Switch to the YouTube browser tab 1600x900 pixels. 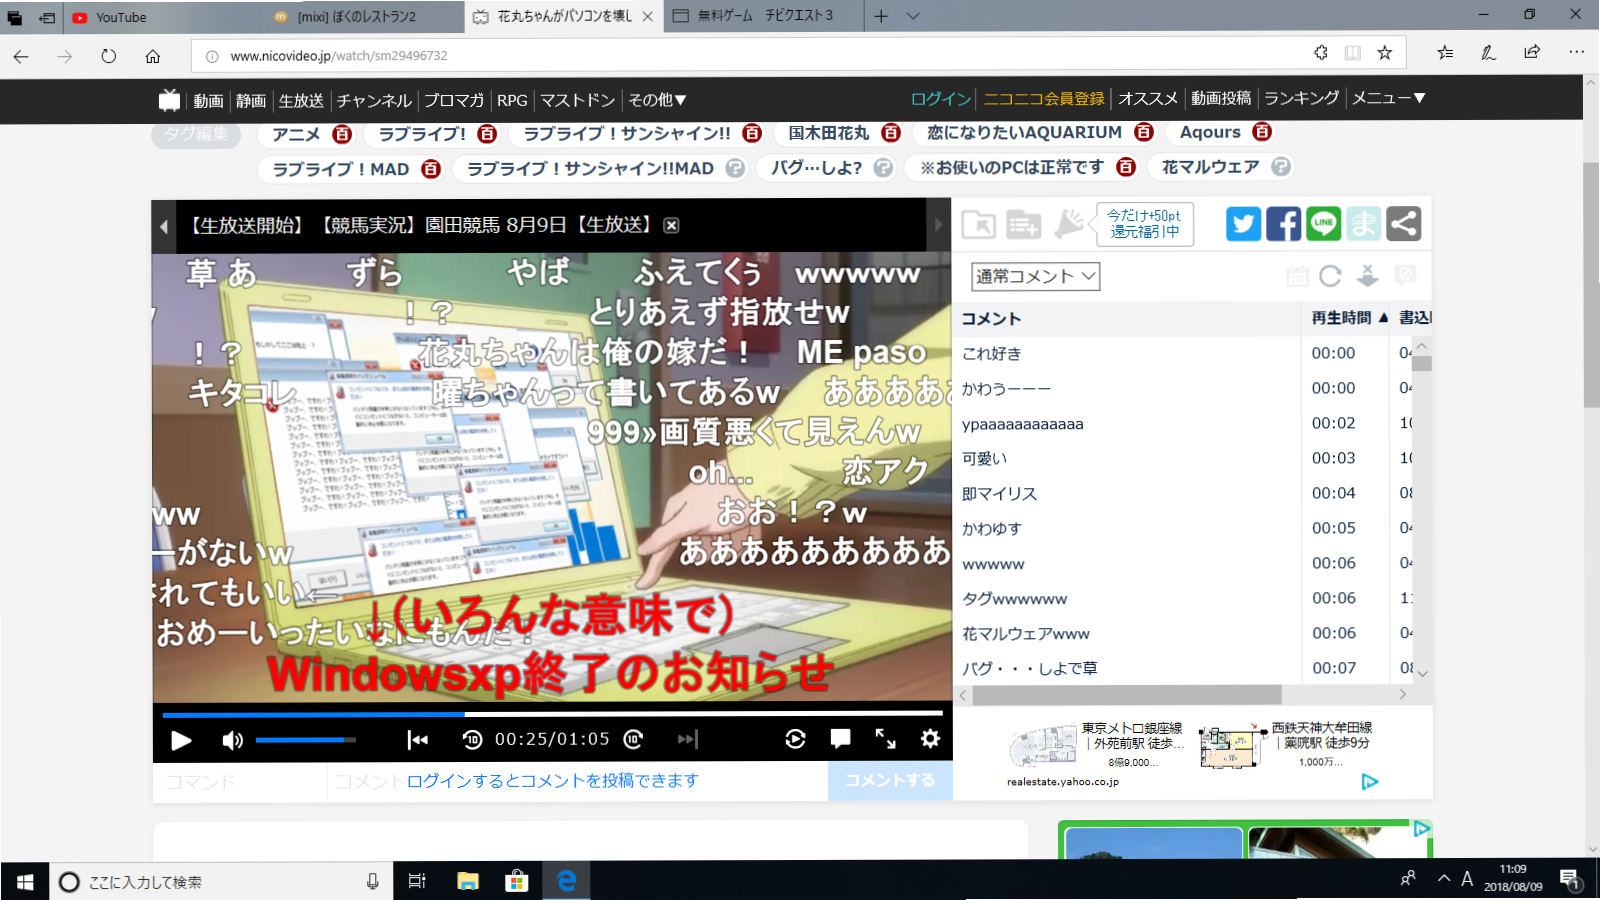click(x=120, y=17)
